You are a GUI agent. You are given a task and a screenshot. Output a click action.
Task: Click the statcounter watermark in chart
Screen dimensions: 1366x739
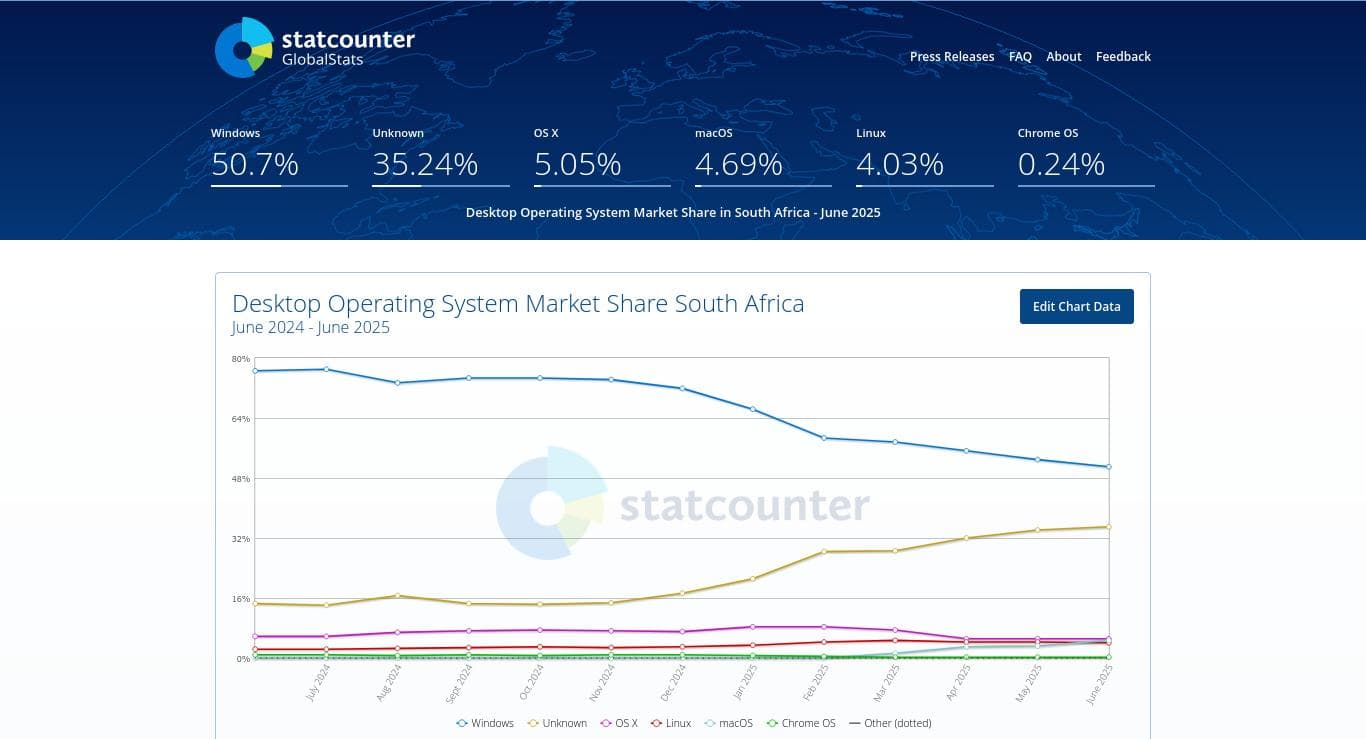pos(683,505)
